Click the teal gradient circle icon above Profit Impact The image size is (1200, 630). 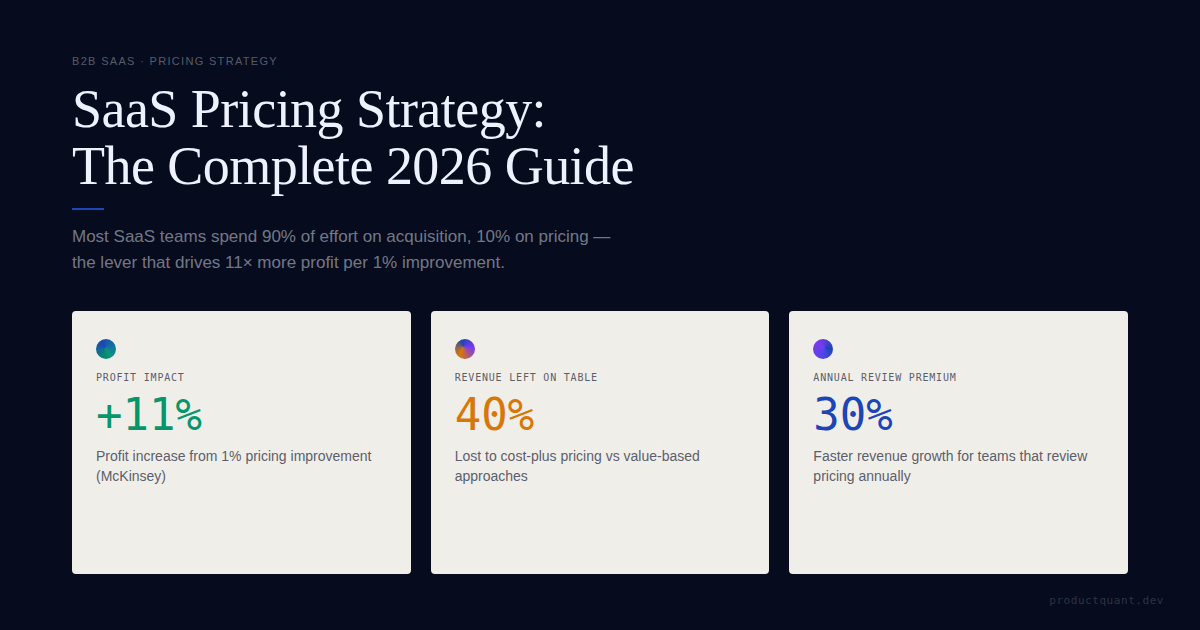106,349
